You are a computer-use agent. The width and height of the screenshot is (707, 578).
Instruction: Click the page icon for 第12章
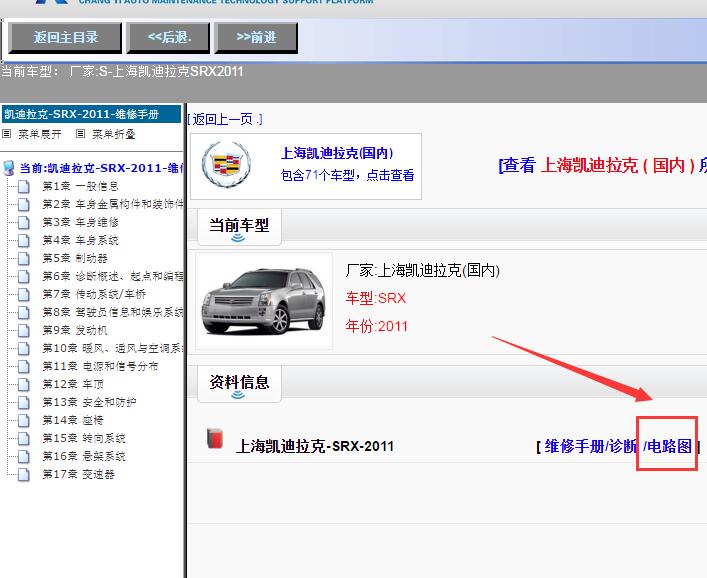(24, 385)
